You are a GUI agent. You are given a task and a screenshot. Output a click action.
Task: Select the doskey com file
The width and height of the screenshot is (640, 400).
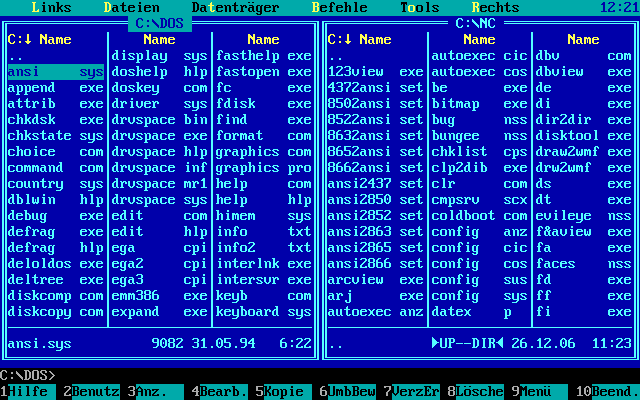point(160,88)
